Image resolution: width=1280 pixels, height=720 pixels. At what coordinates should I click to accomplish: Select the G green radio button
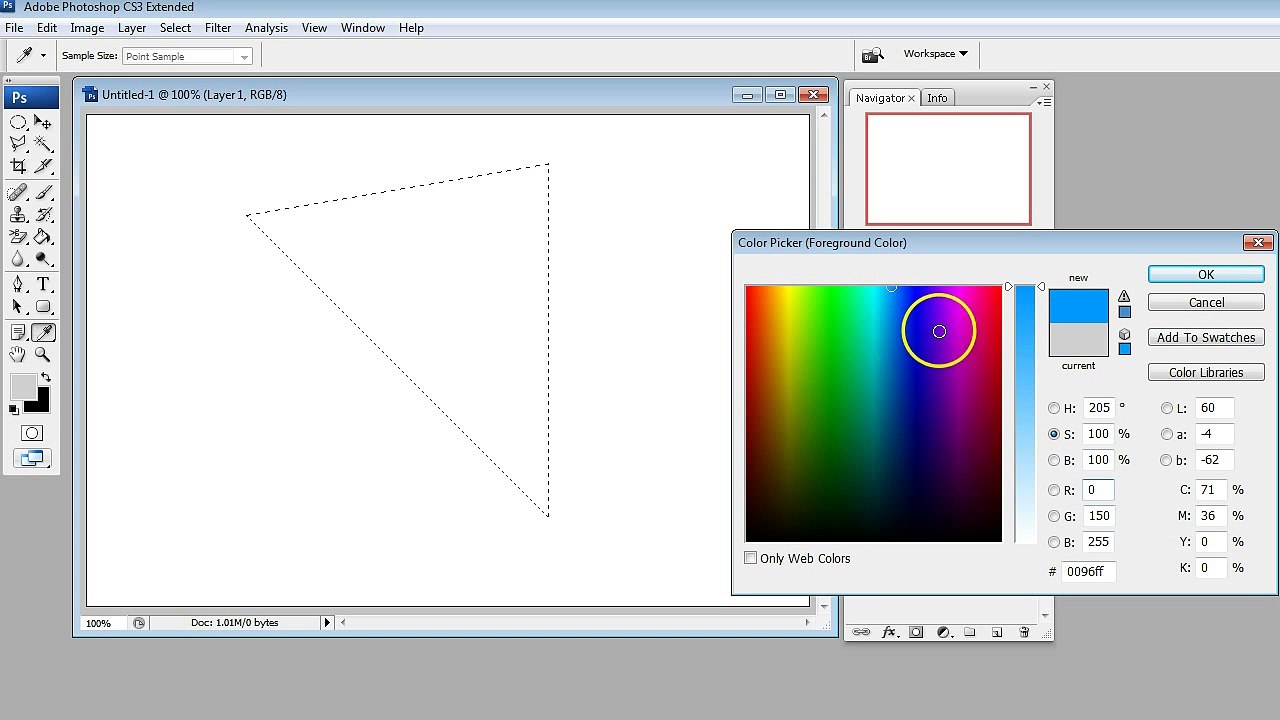pyautogui.click(x=1054, y=516)
